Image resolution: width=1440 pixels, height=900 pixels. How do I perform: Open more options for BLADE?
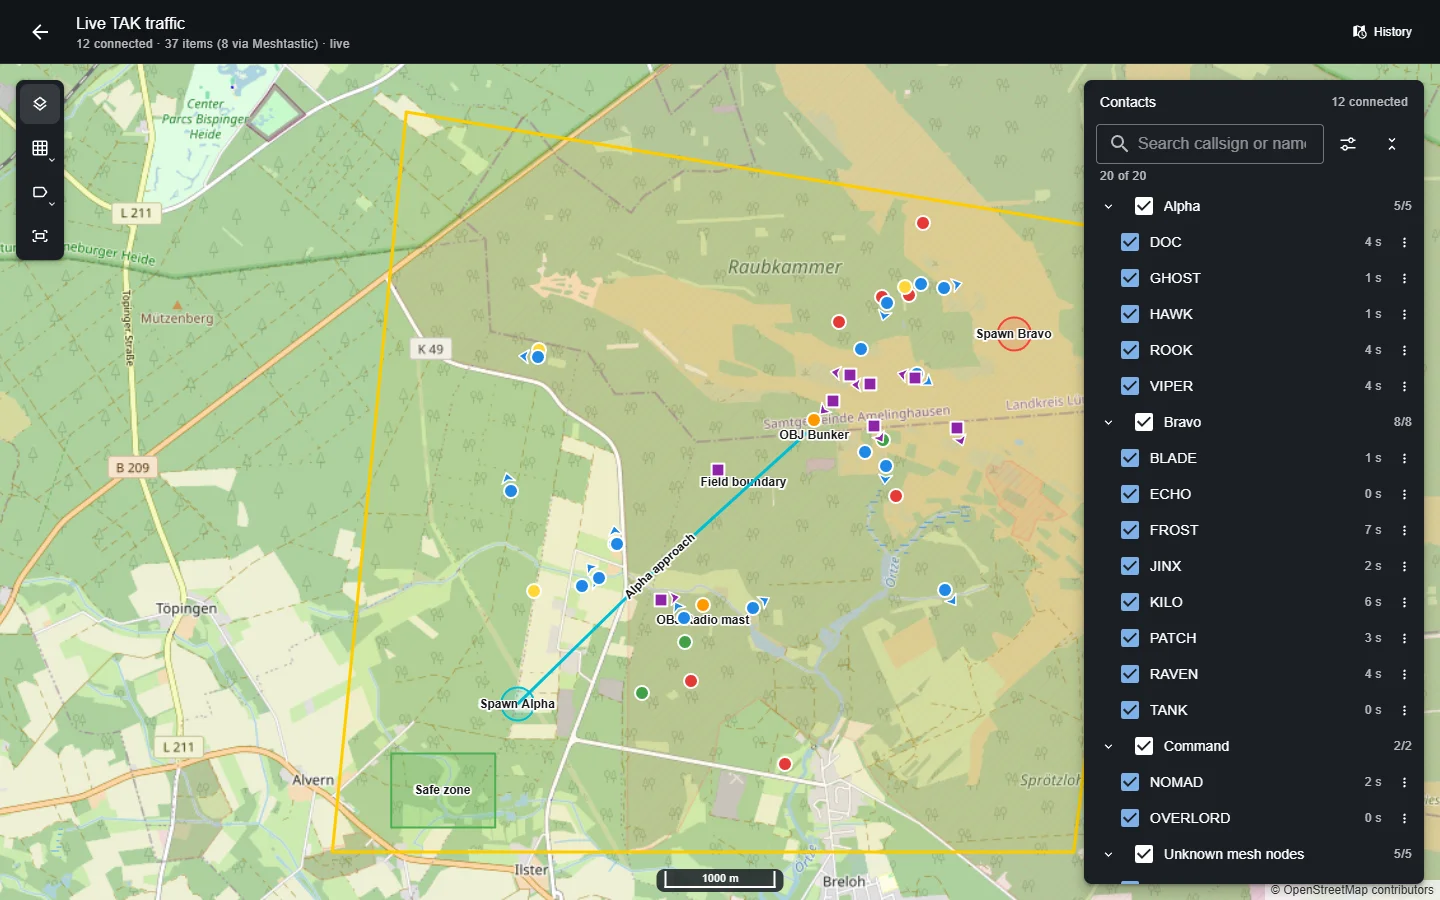[x=1404, y=458]
